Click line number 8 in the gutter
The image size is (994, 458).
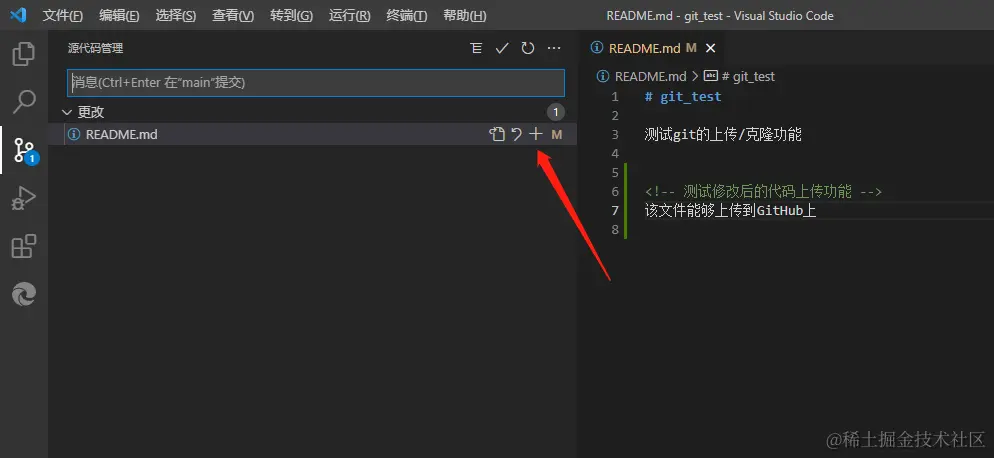614,230
